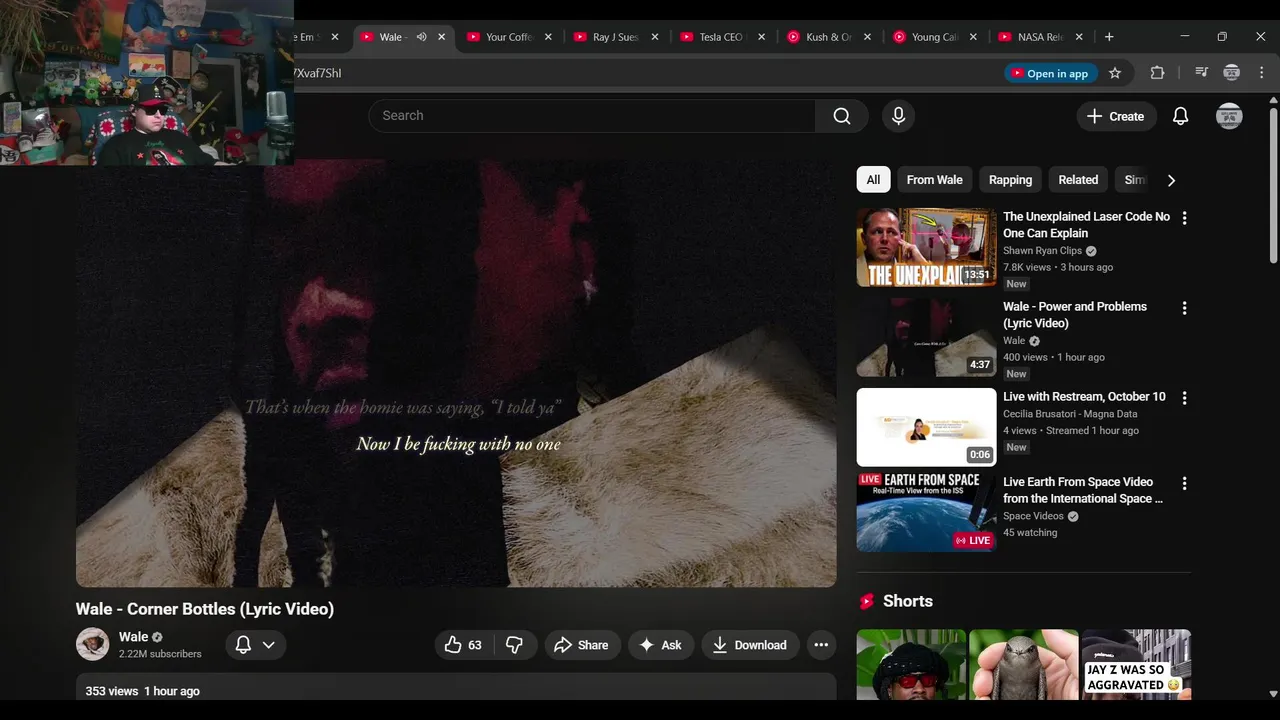Viewport: 1280px width, 720px height.
Task: Close the Young Cal tab
Action: coord(973,37)
